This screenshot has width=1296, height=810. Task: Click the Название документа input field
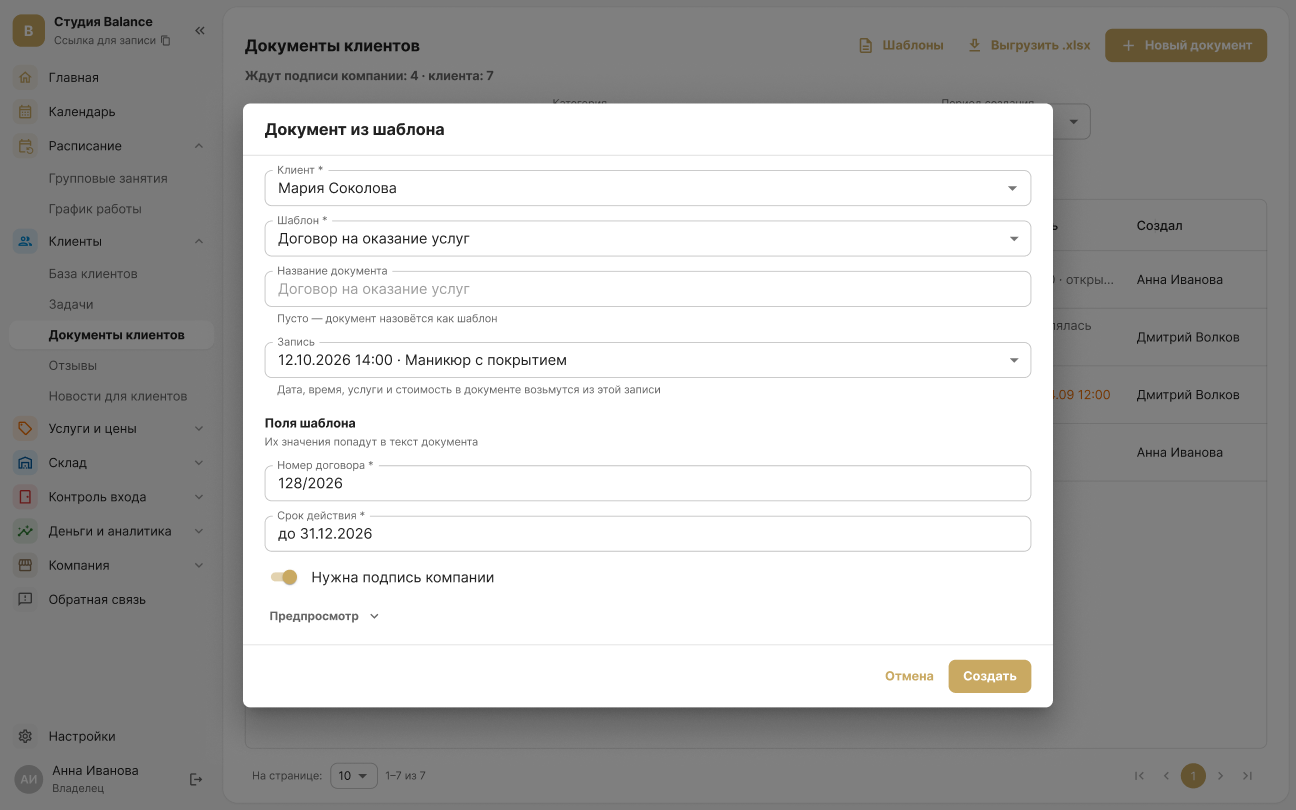click(648, 289)
